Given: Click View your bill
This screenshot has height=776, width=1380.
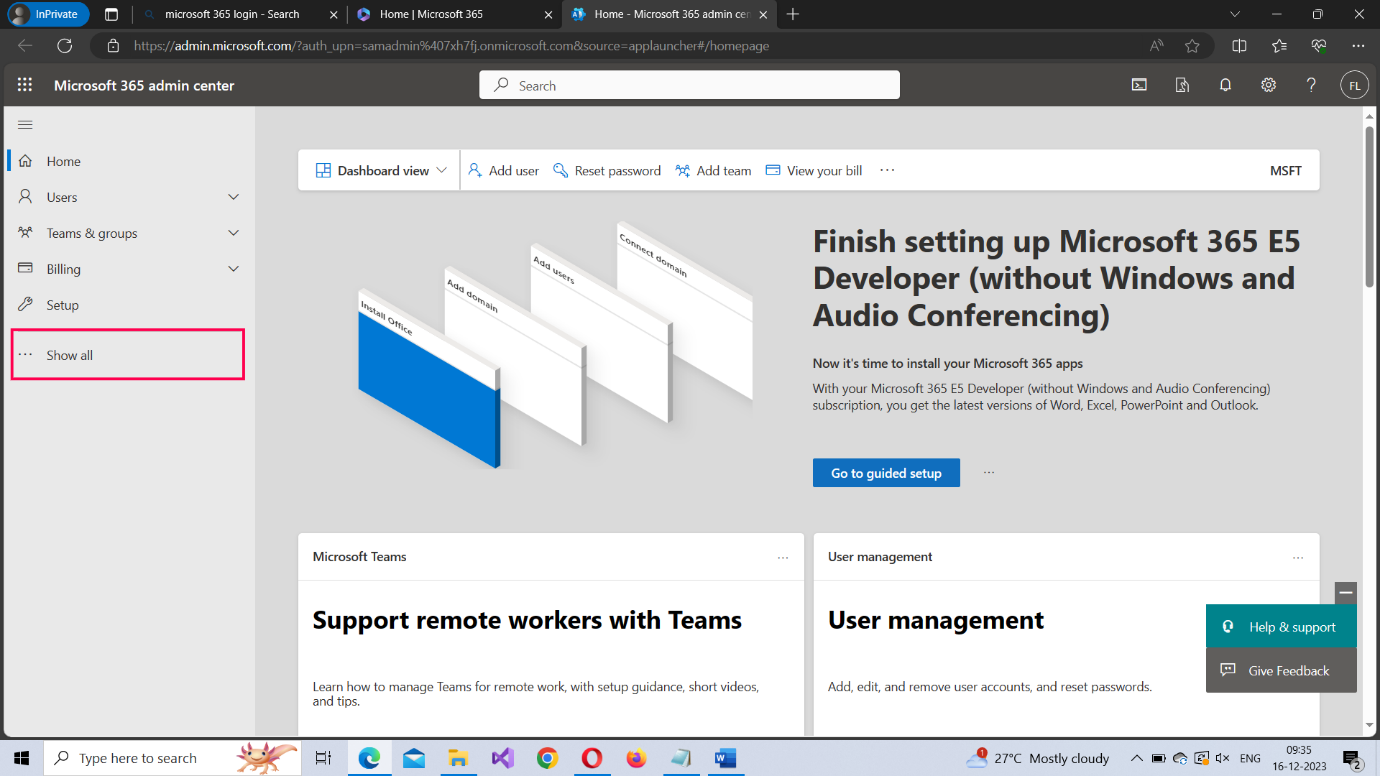Looking at the screenshot, I should point(813,170).
